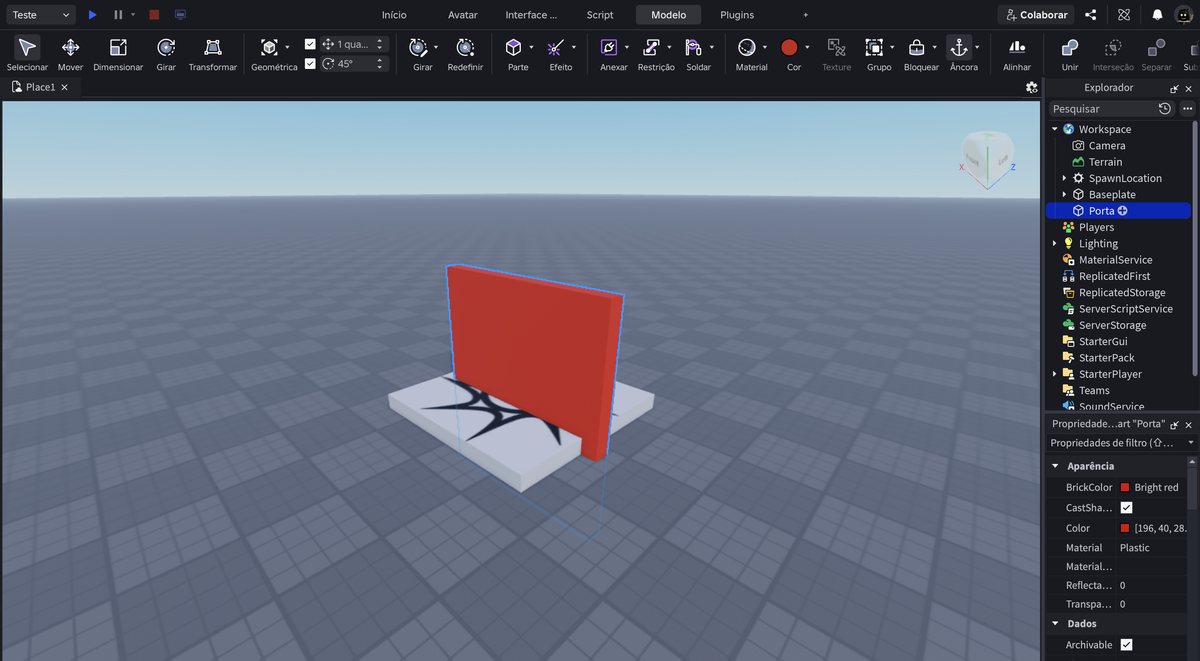Click the Pause playback button
The height and width of the screenshot is (661, 1200).
(x=118, y=15)
